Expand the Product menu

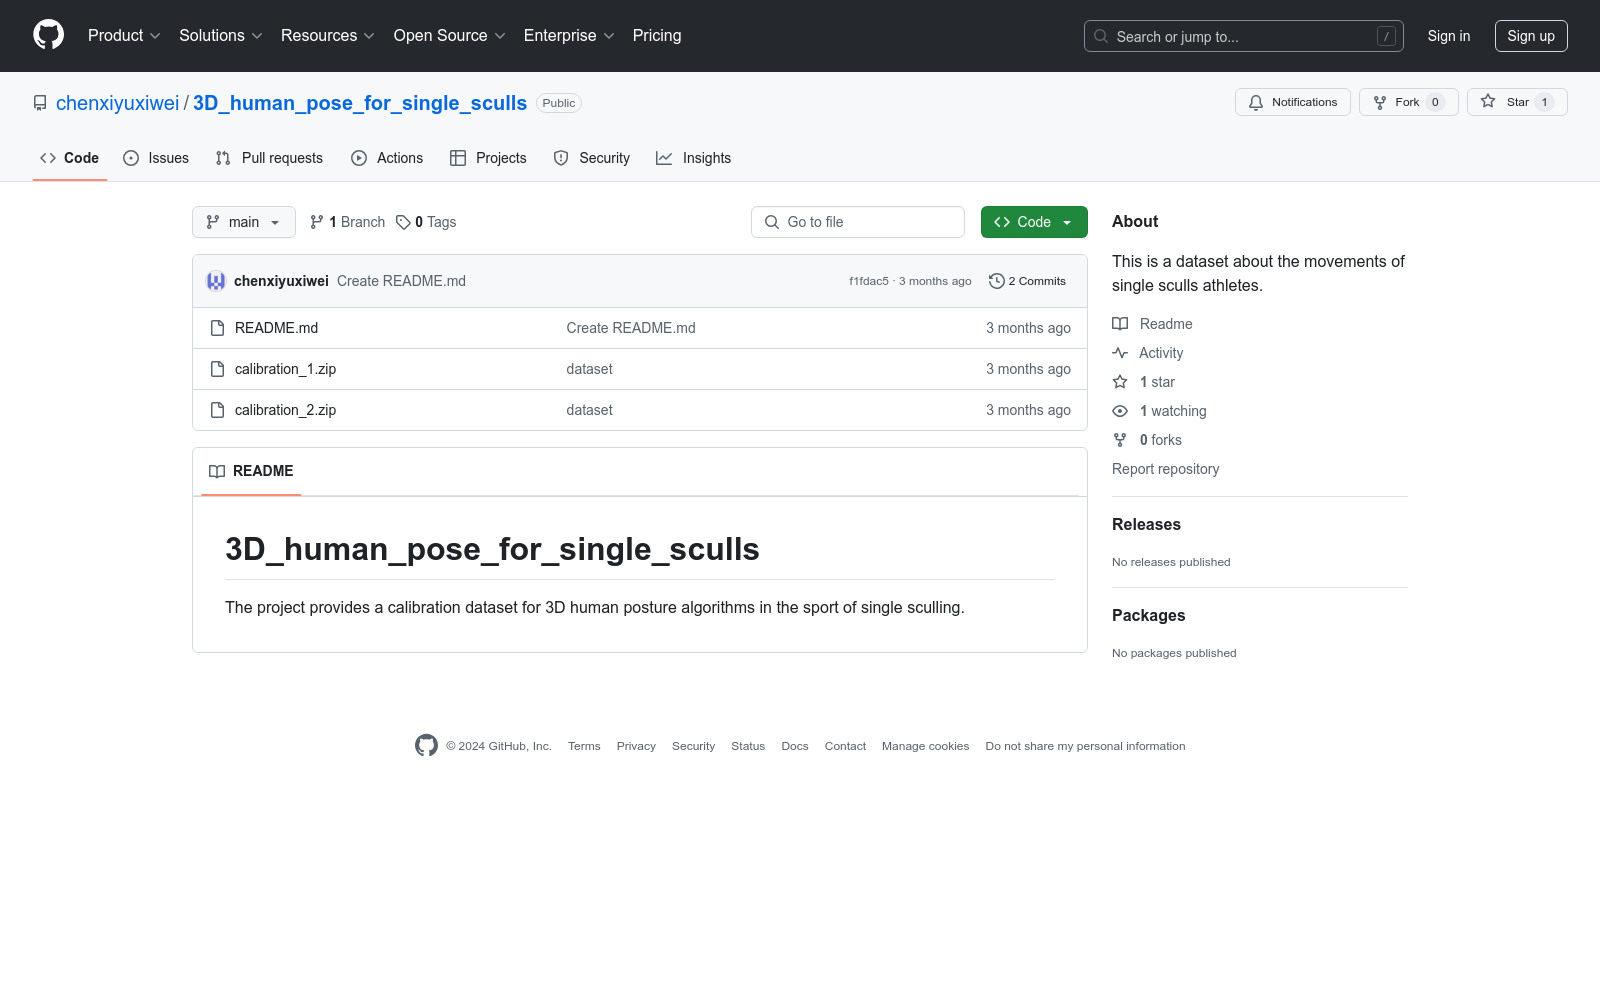pos(124,35)
